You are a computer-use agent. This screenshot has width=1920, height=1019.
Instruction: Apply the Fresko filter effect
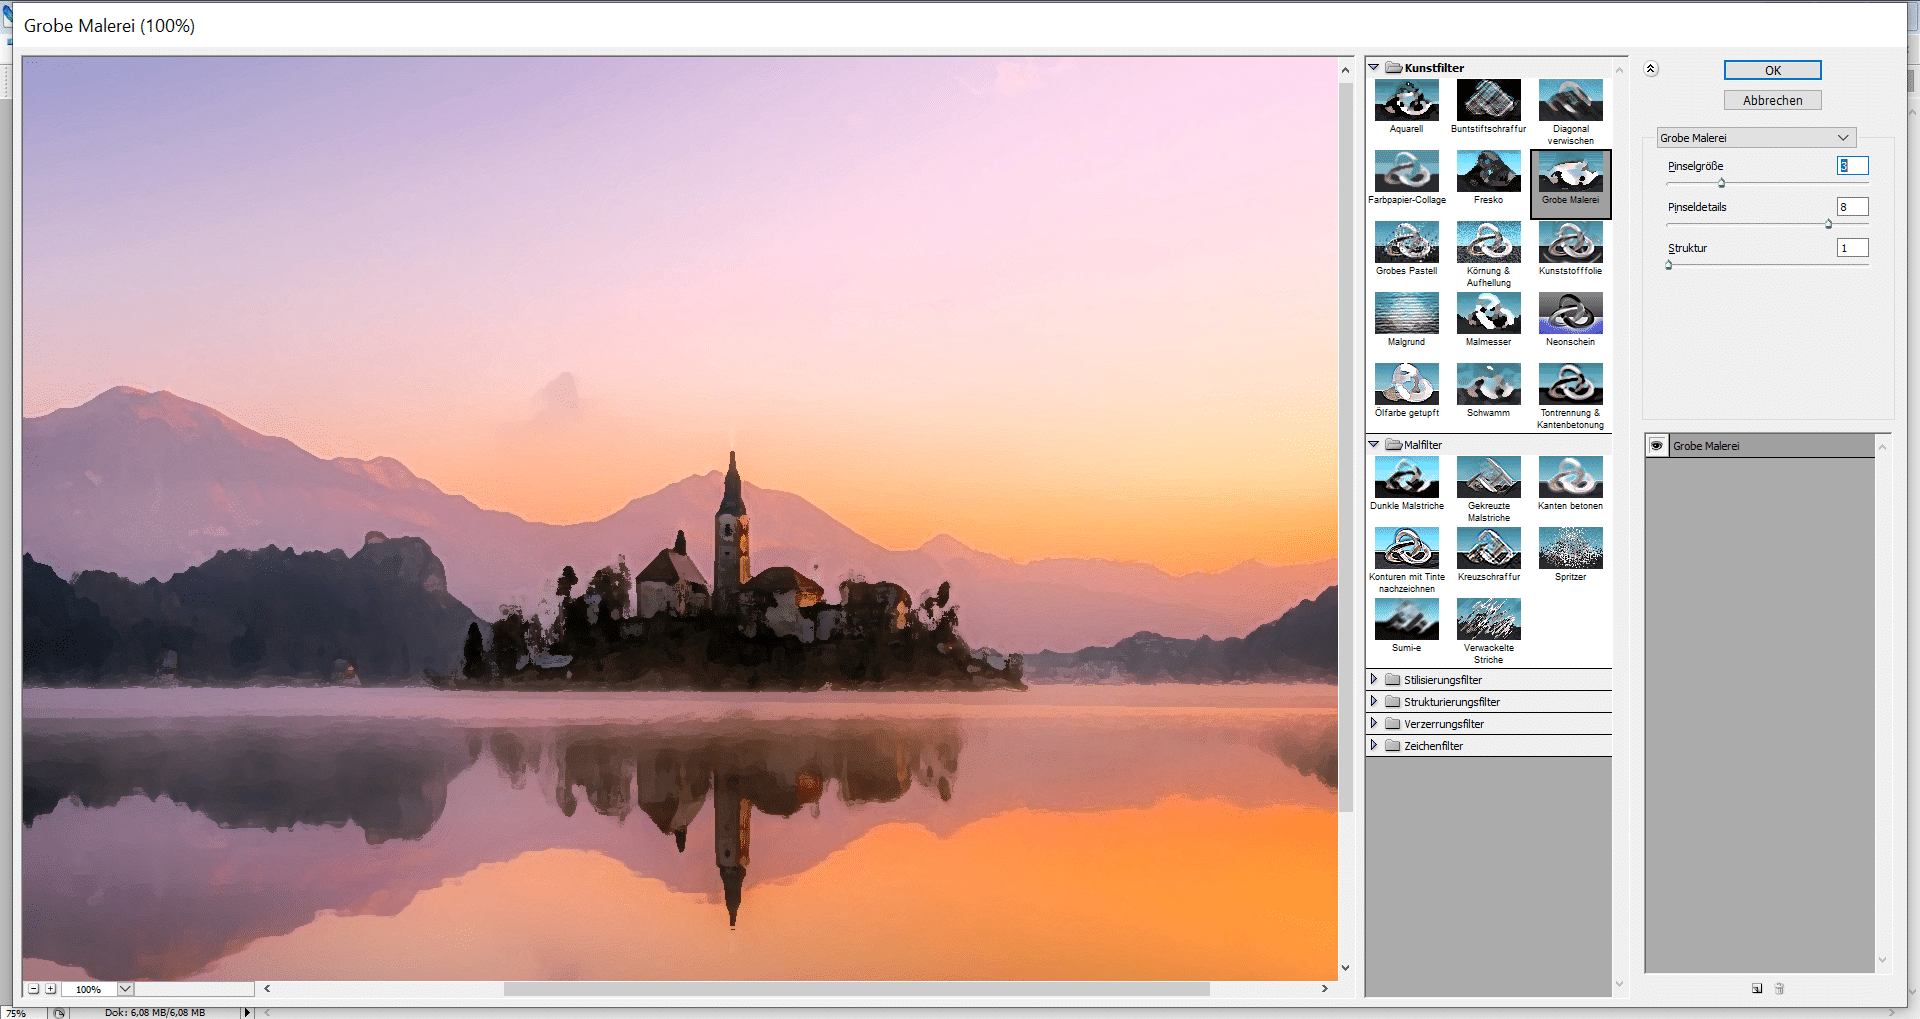[x=1488, y=172]
